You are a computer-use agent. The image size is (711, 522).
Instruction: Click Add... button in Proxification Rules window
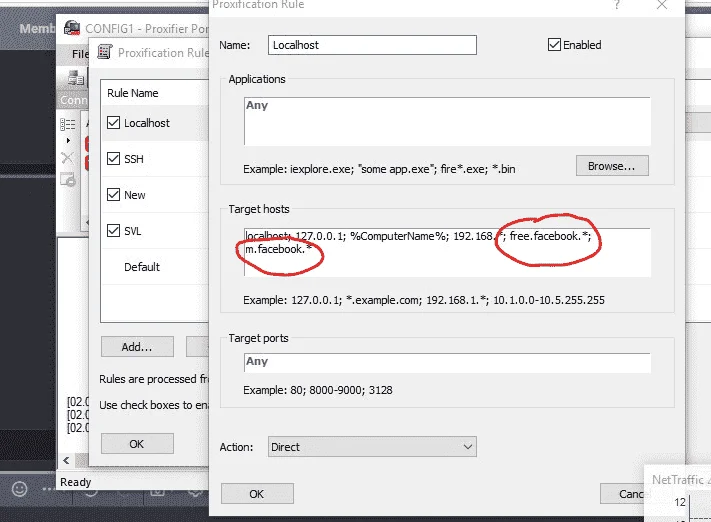pos(137,347)
